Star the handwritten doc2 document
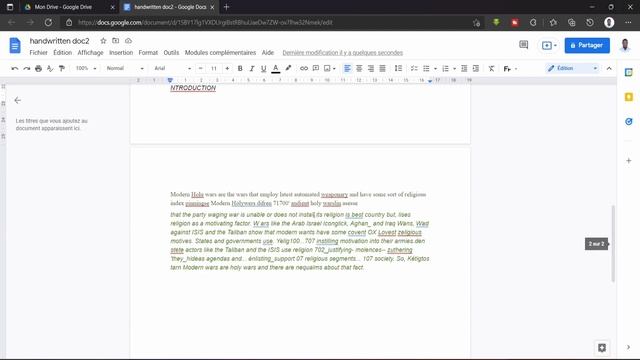This screenshot has width=640, height=360. coord(103,41)
